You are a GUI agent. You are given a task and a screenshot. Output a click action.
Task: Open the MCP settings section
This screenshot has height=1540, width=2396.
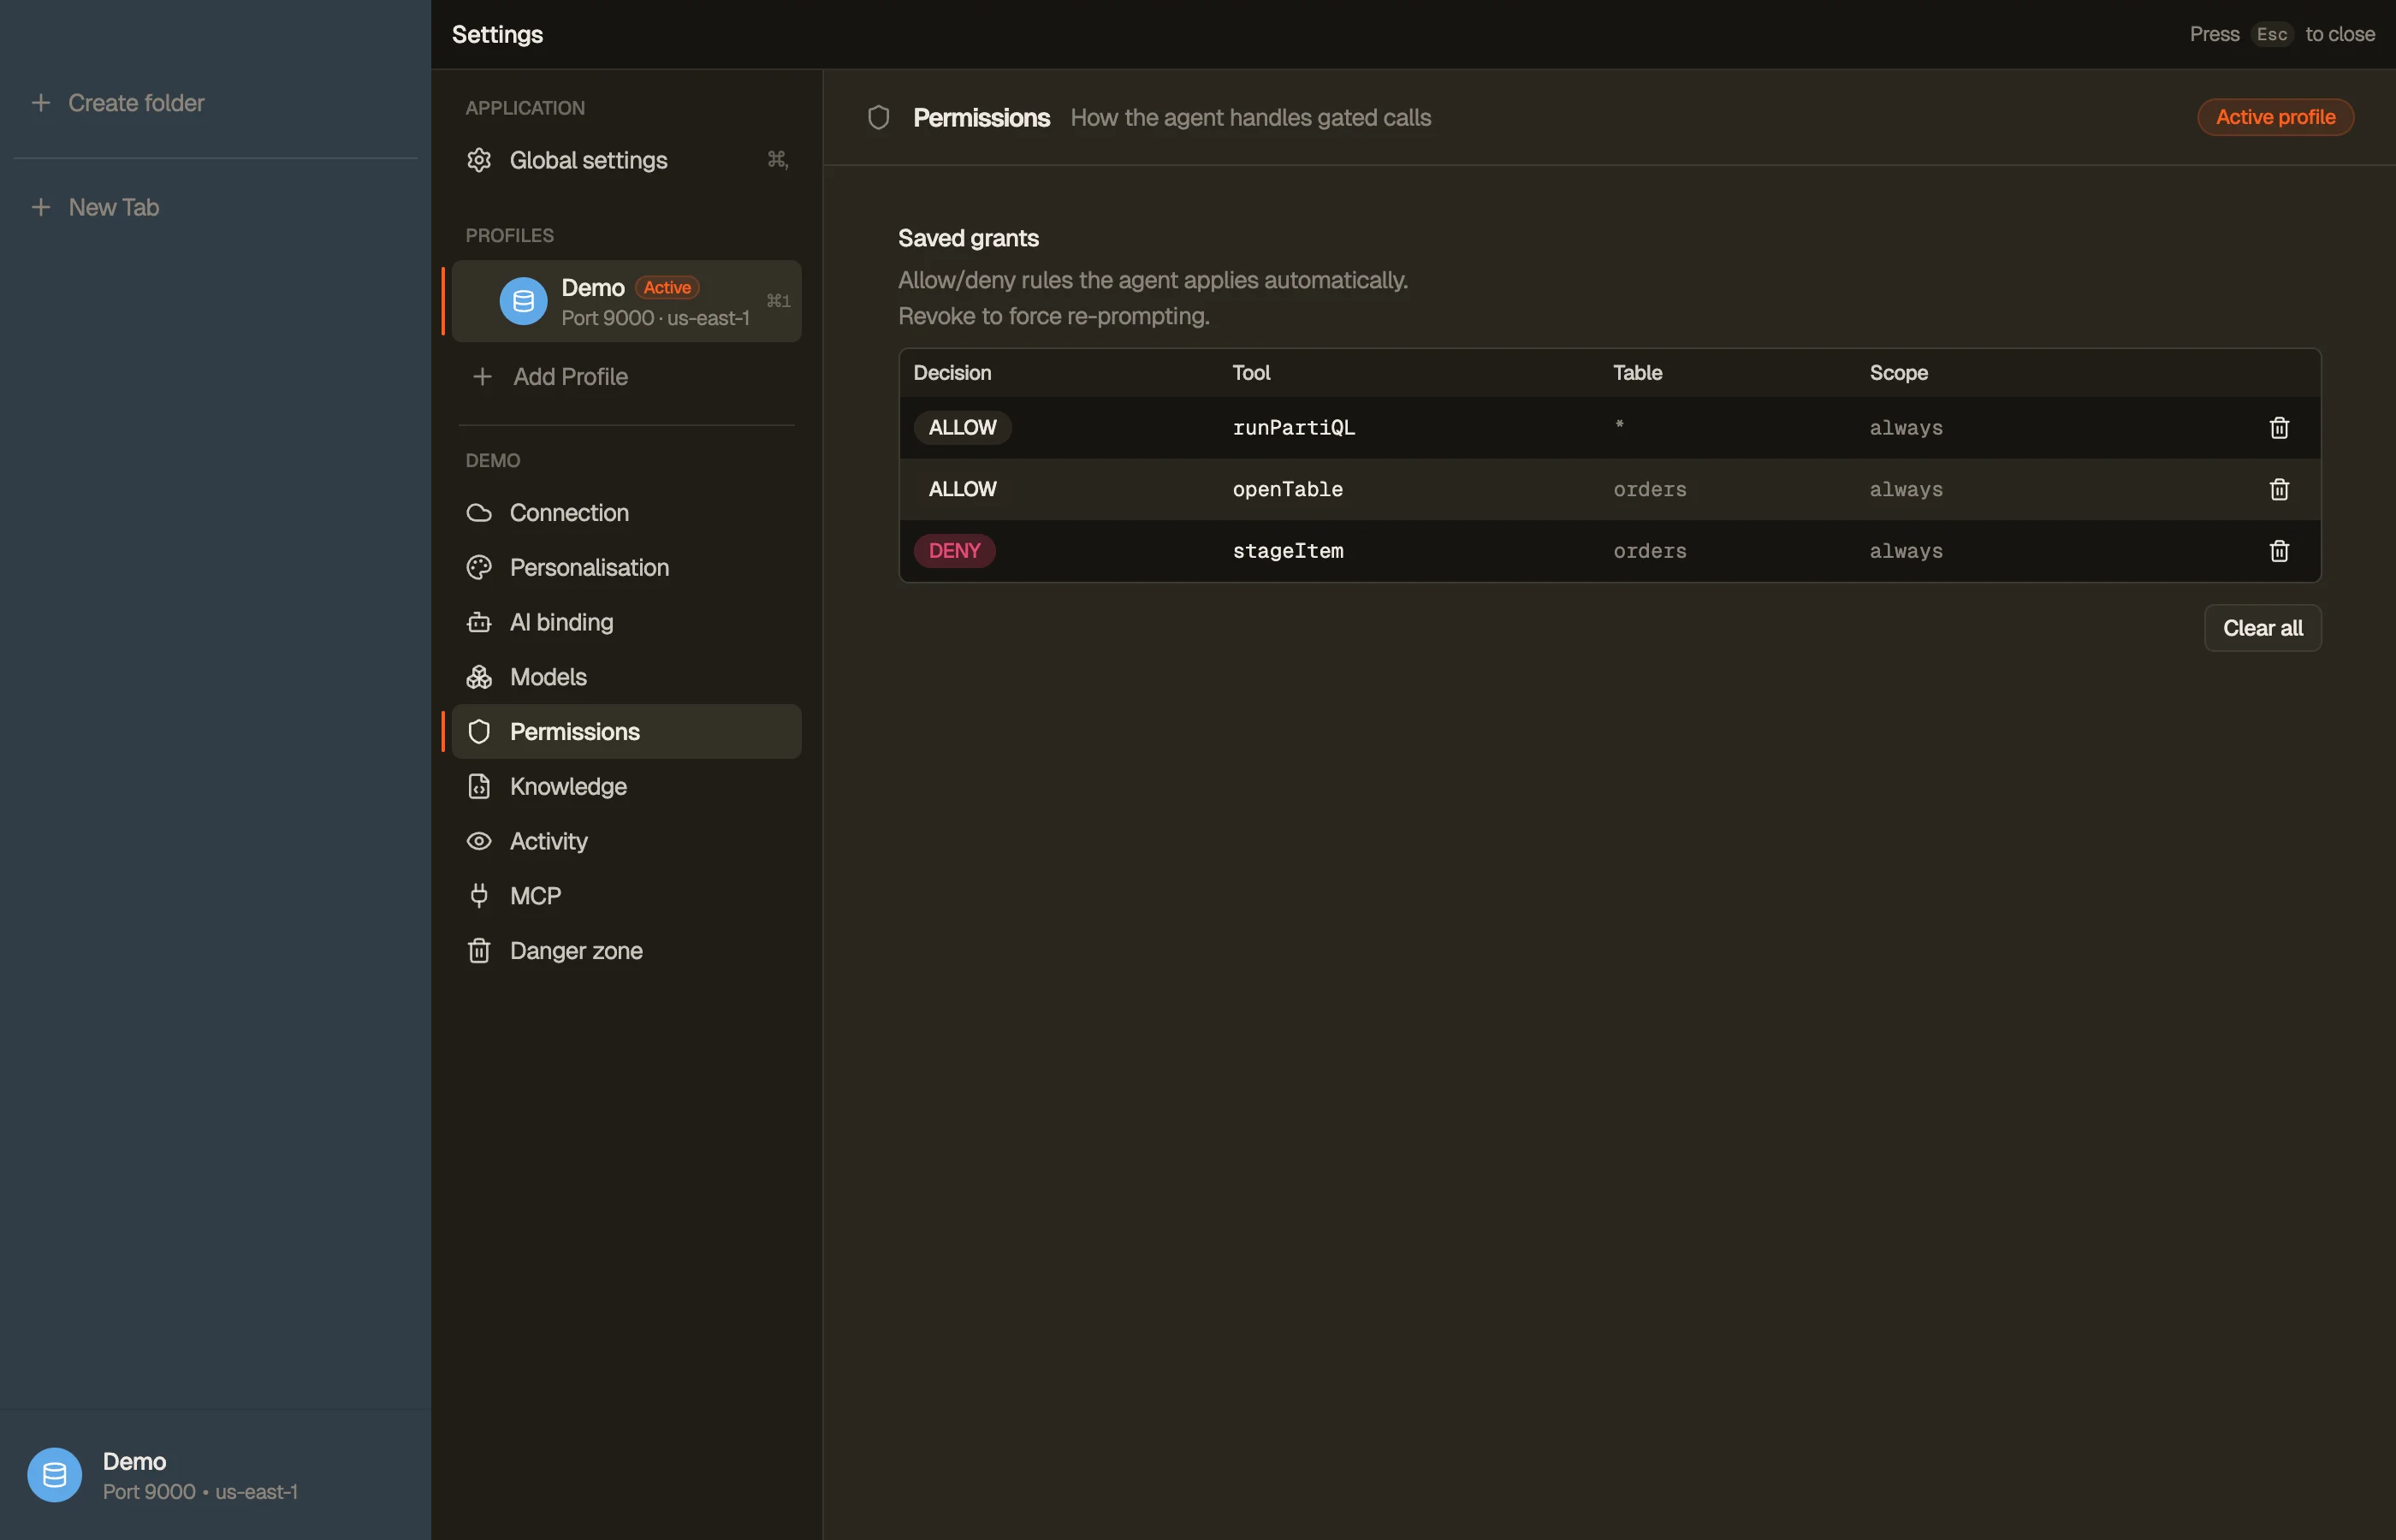click(626, 896)
